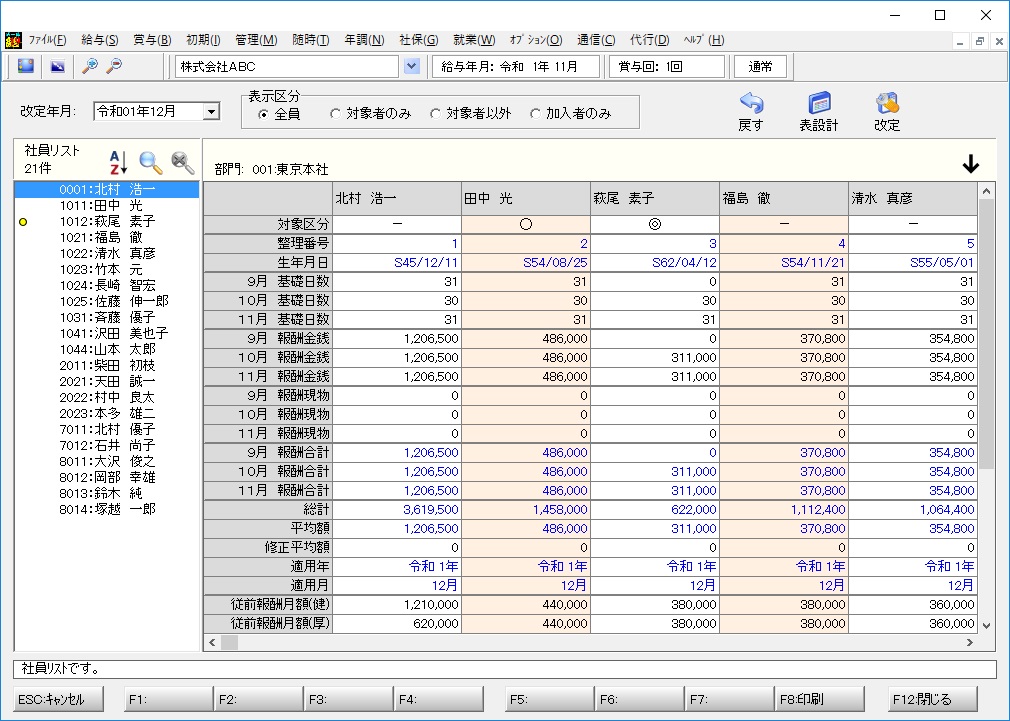
Task: Click the cancel search magnifier icon
Action: click(183, 162)
